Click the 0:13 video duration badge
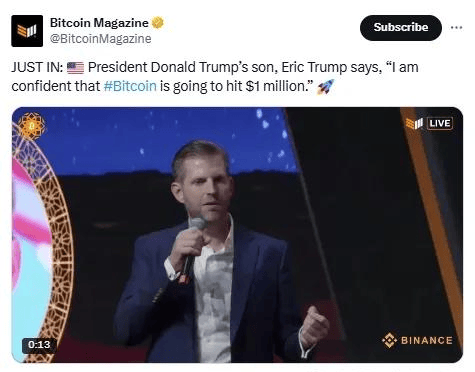 (x=39, y=344)
